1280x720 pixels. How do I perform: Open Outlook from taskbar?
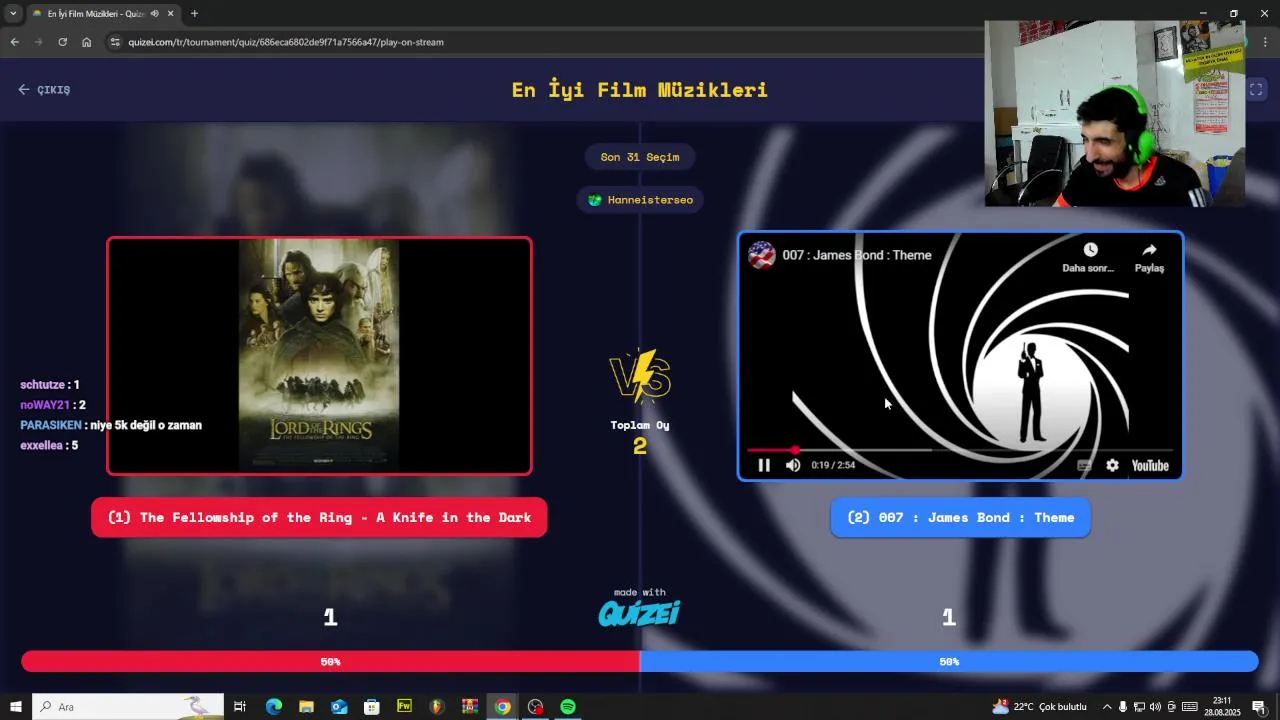tap(339, 707)
